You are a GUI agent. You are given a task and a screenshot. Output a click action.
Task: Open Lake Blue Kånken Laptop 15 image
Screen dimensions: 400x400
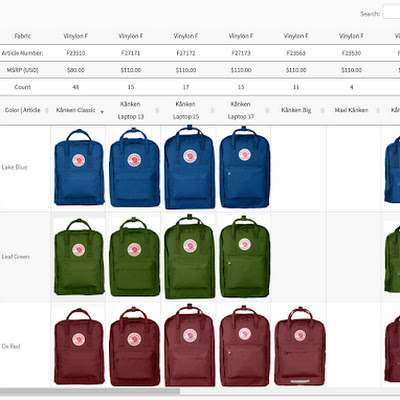click(x=190, y=167)
